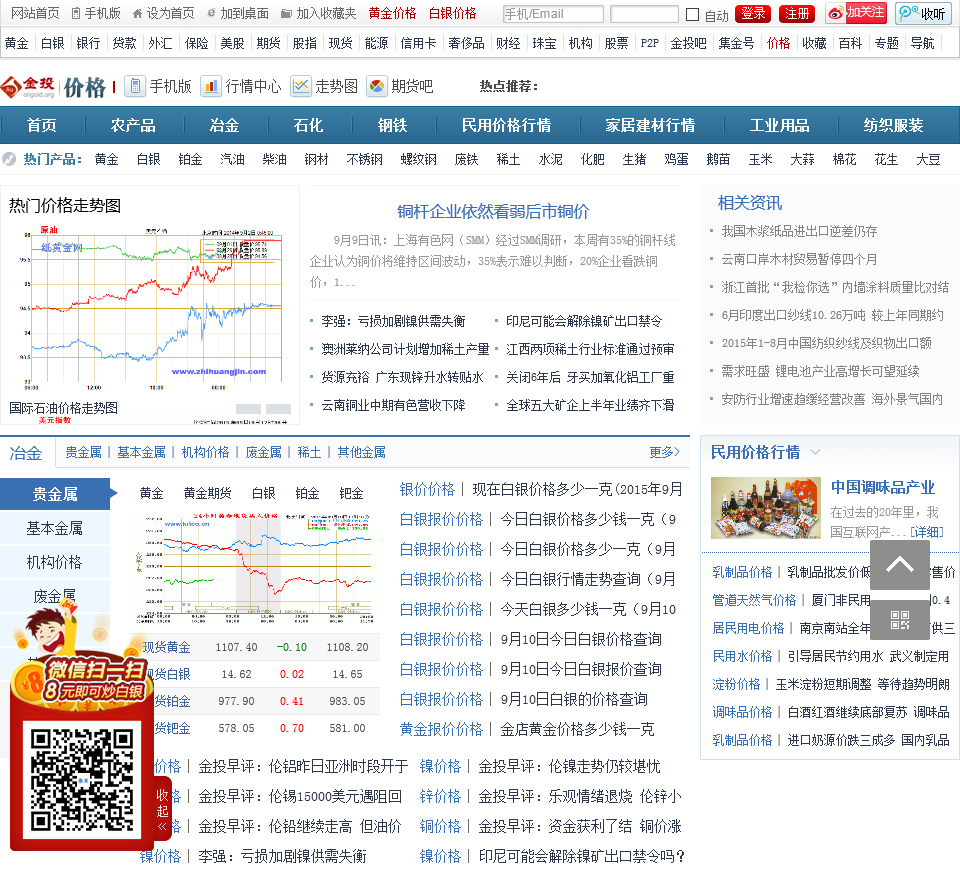Image resolution: width=960 pixels, height=873 pixels.
Task: Click the 白银价格 red link at top
Action: coord(452,13)
